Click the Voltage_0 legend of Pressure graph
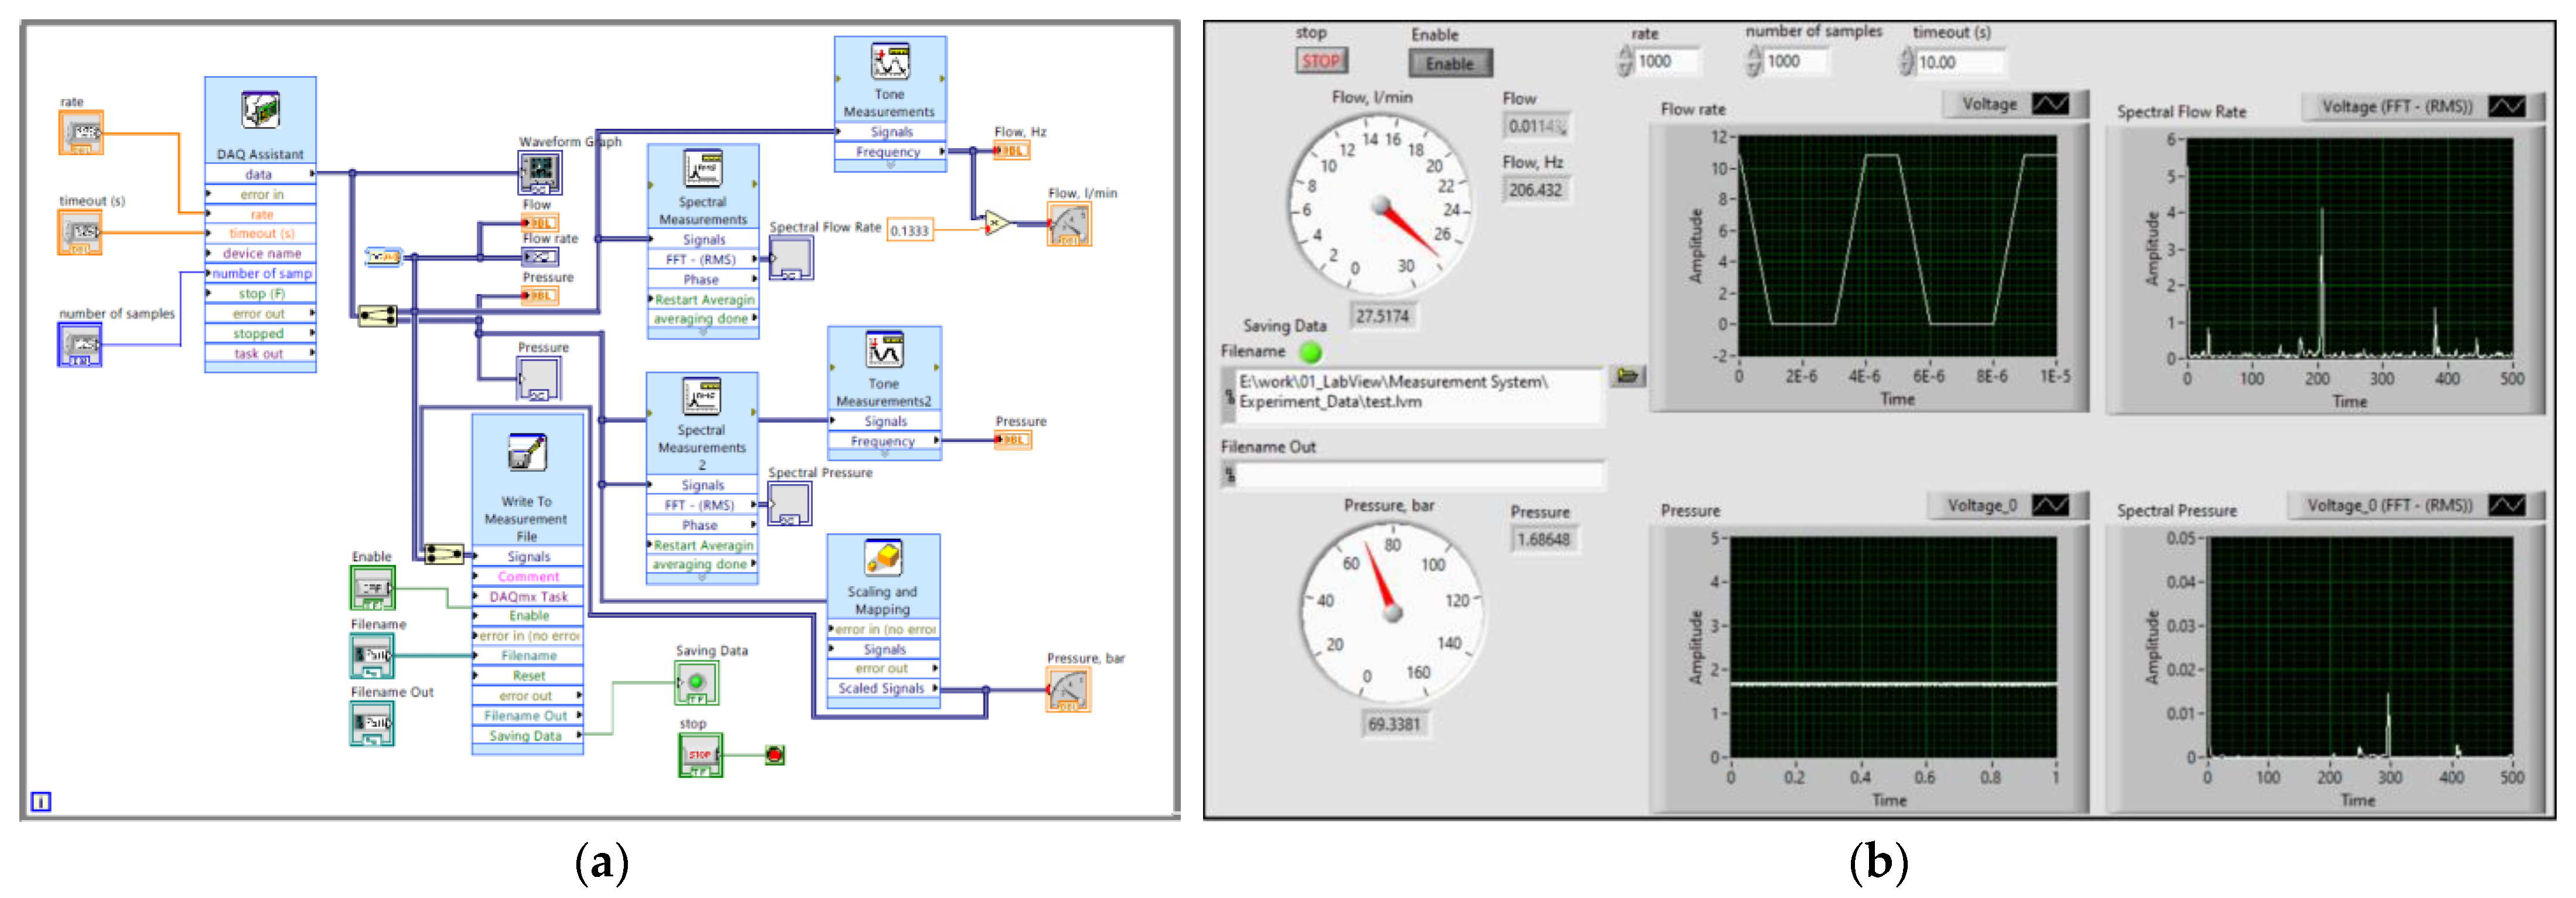Viewport: 2576px width, 898px height. 2008,505
